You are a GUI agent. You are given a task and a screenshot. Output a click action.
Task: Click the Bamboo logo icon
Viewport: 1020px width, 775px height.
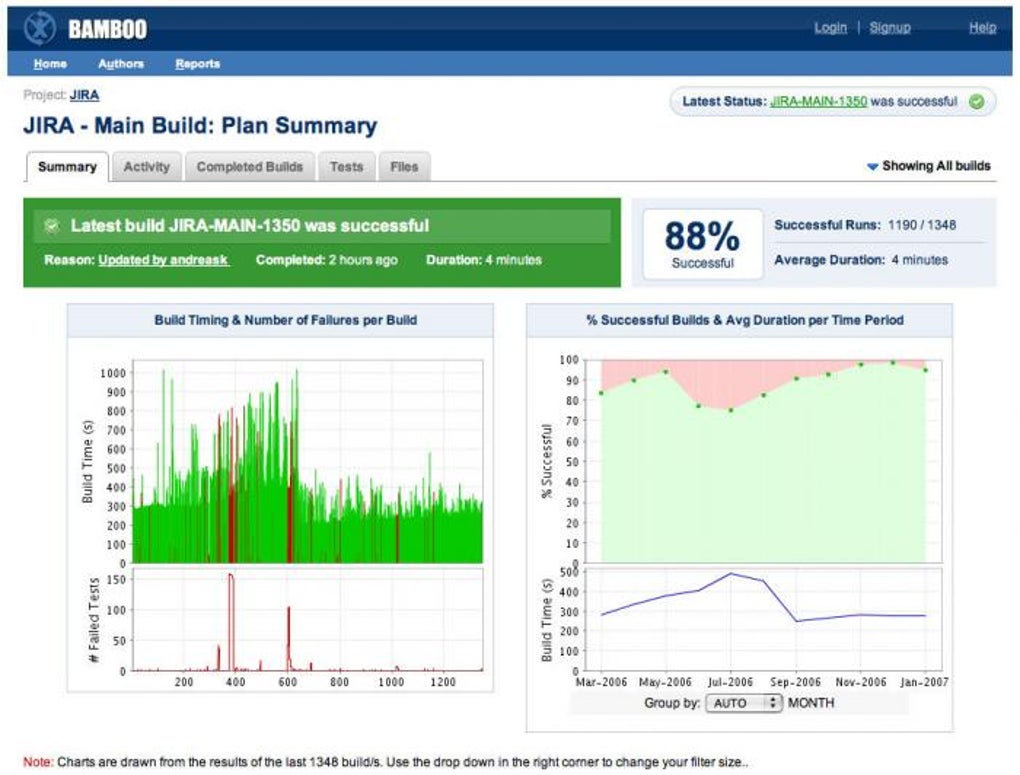40,29
